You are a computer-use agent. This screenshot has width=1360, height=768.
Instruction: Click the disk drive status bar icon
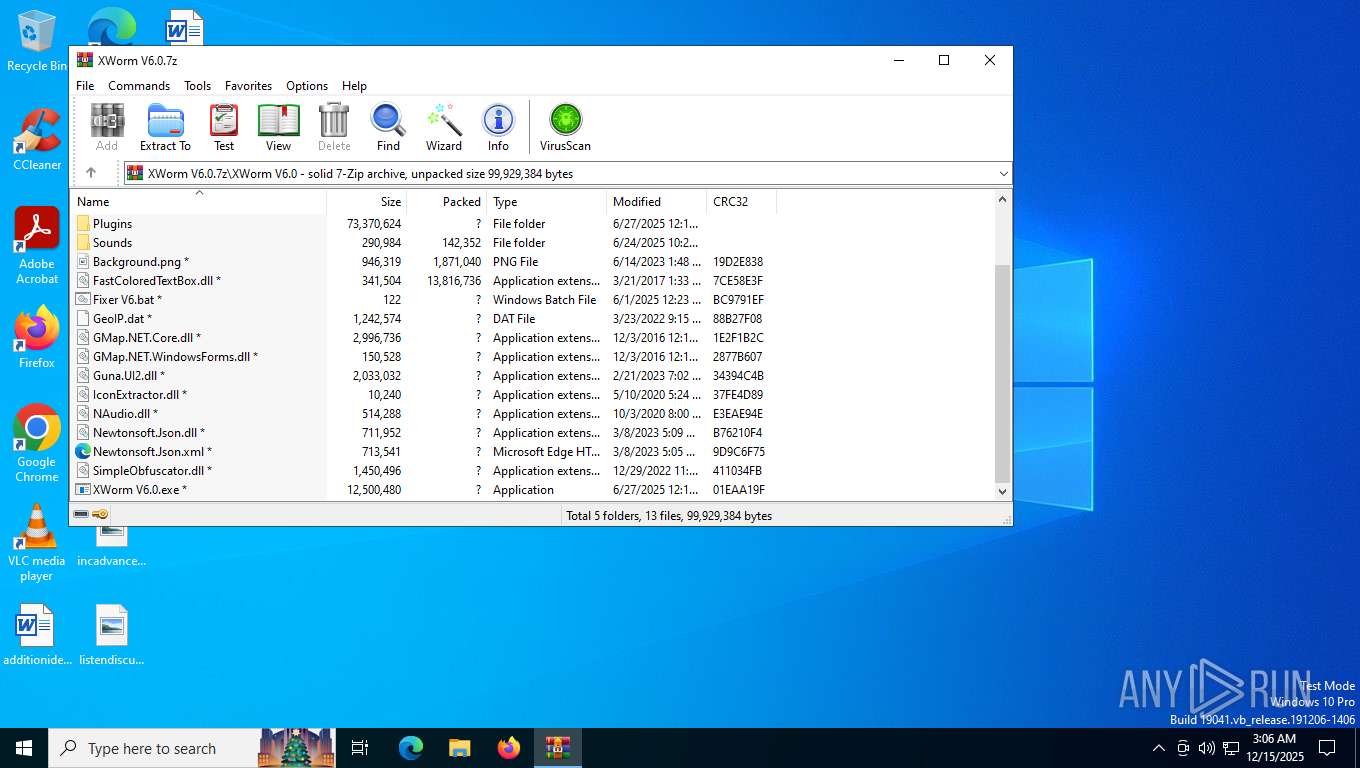click(x=81, y=514)
